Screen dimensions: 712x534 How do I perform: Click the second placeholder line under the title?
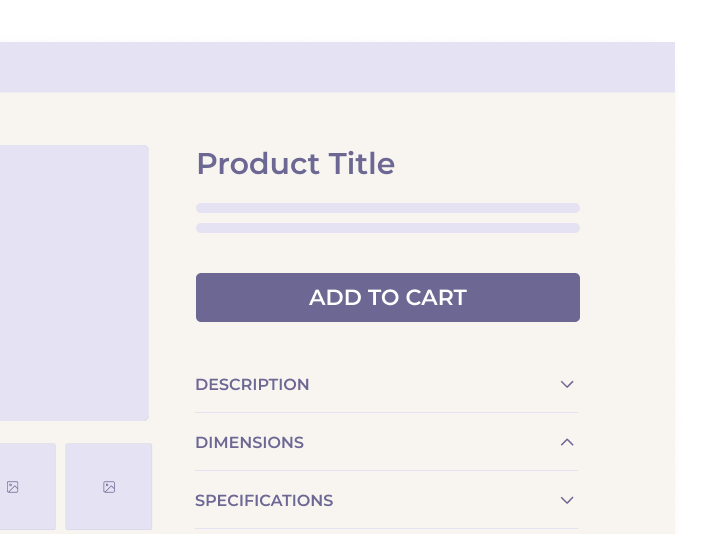coord(387,228)
